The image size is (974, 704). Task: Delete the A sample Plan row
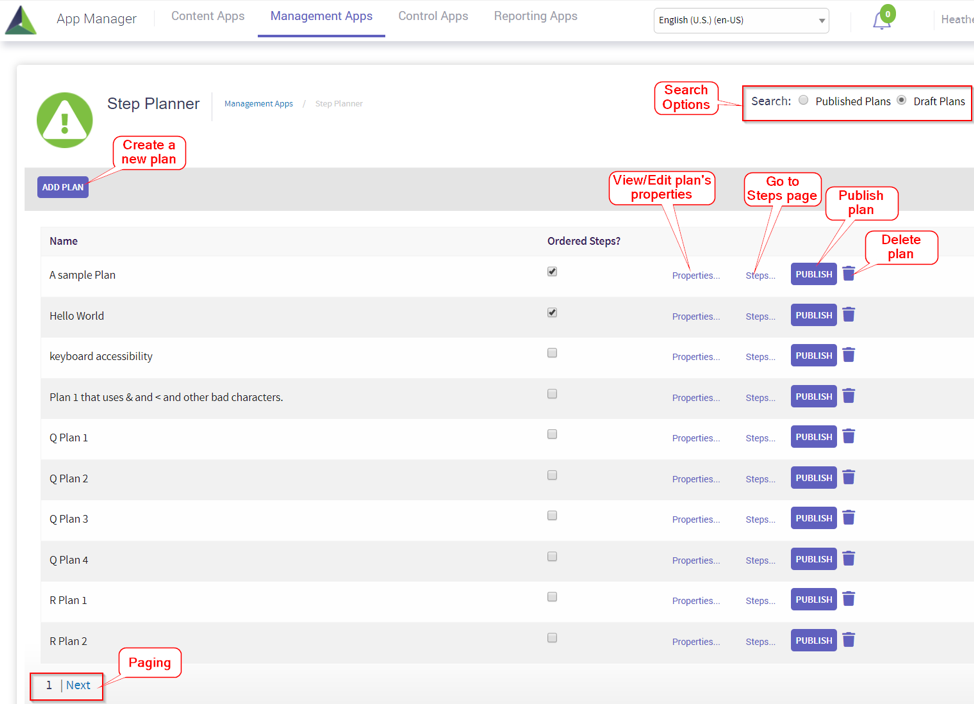(x=848, y=274)
